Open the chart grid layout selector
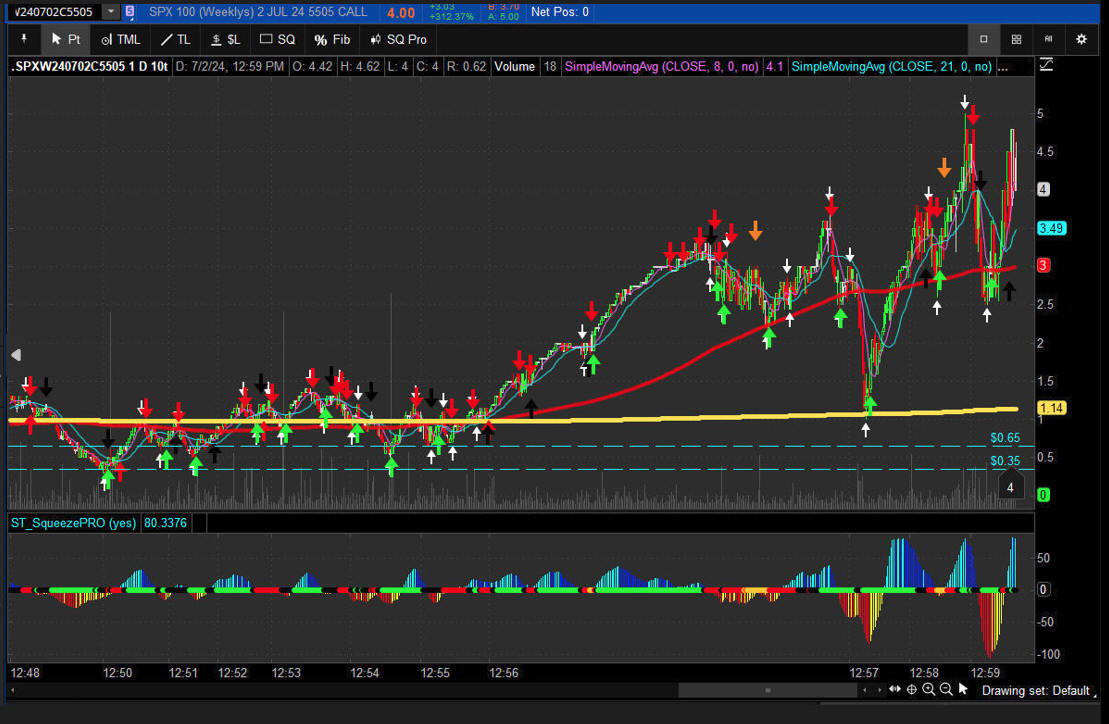The width and height of the screenshot is (1109, 724). [x=1016, y=39]
